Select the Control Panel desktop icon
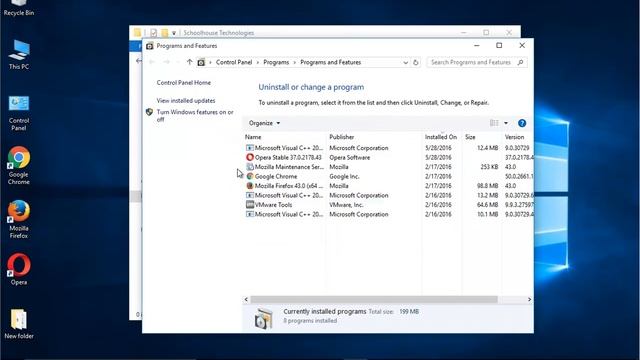 (19, 113)
